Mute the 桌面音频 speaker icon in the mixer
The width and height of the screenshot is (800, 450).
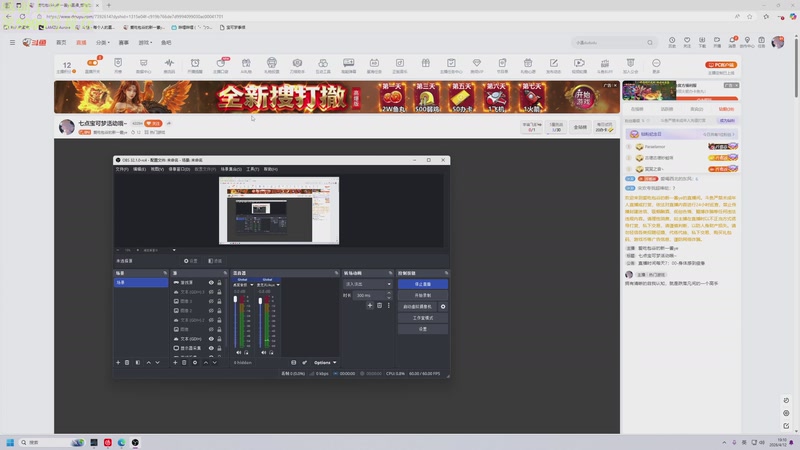click(238, 352)
